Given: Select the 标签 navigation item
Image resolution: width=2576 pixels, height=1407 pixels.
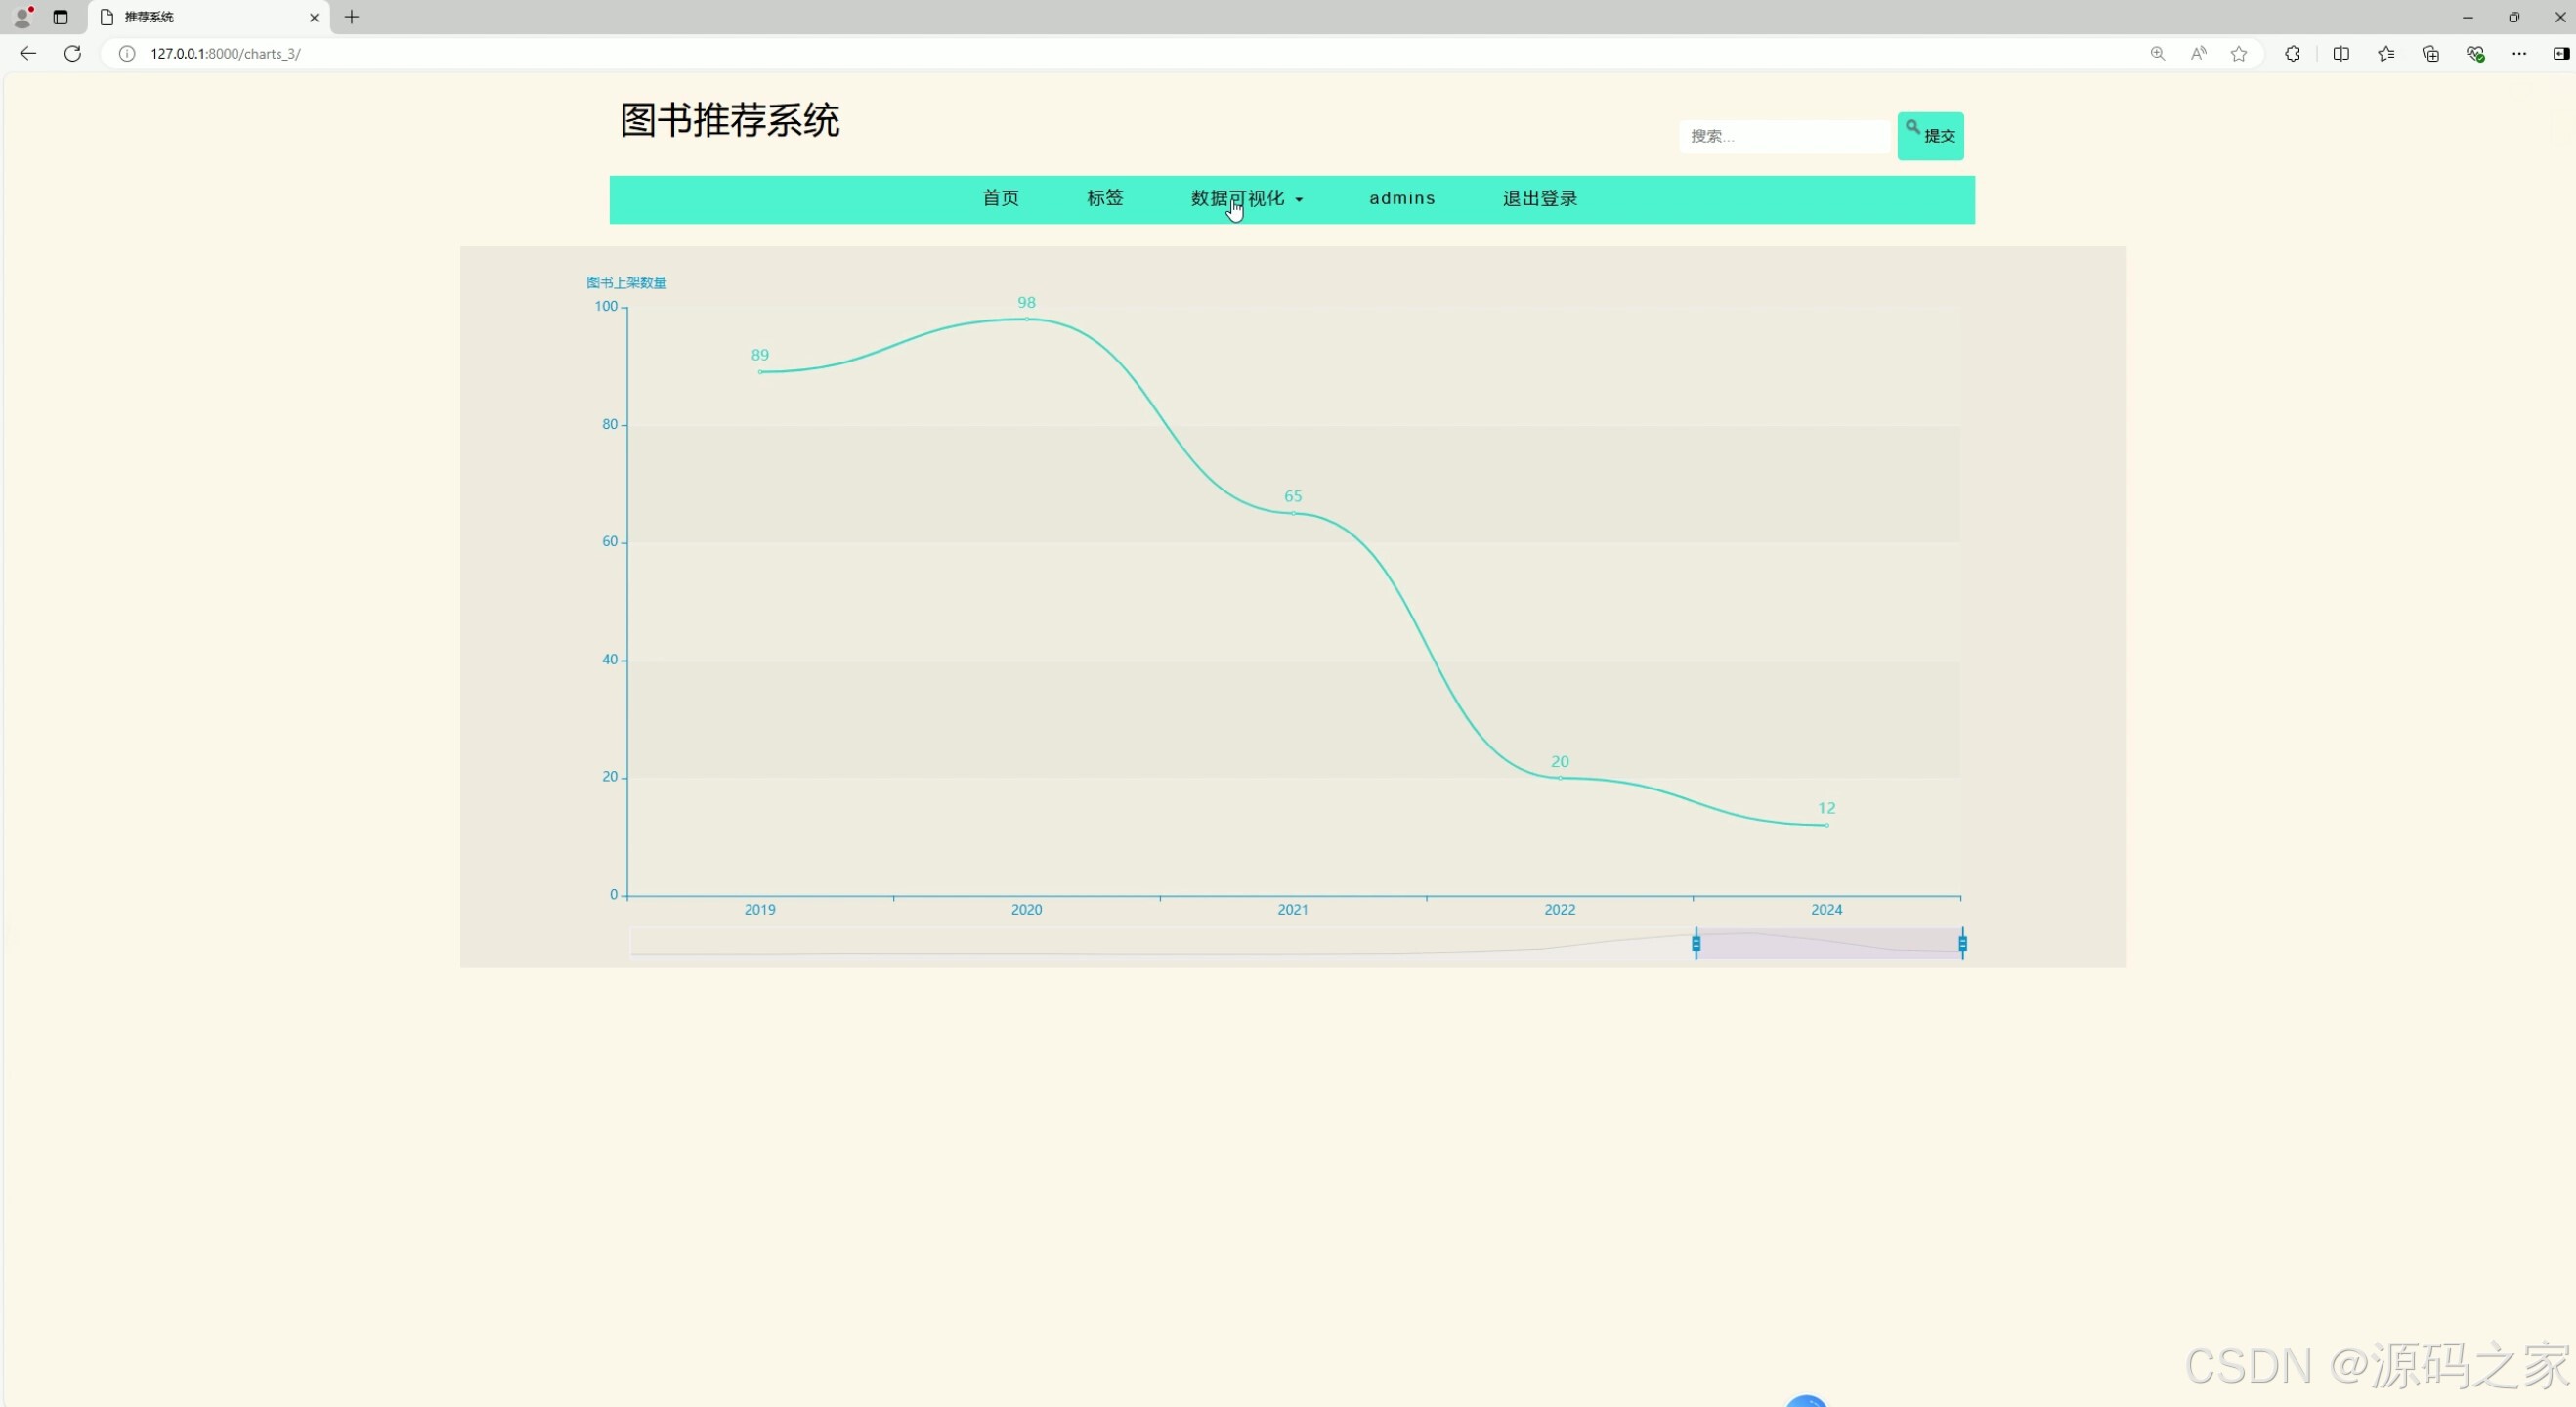Looking at the screenshot, I should tap(1105, 198).
